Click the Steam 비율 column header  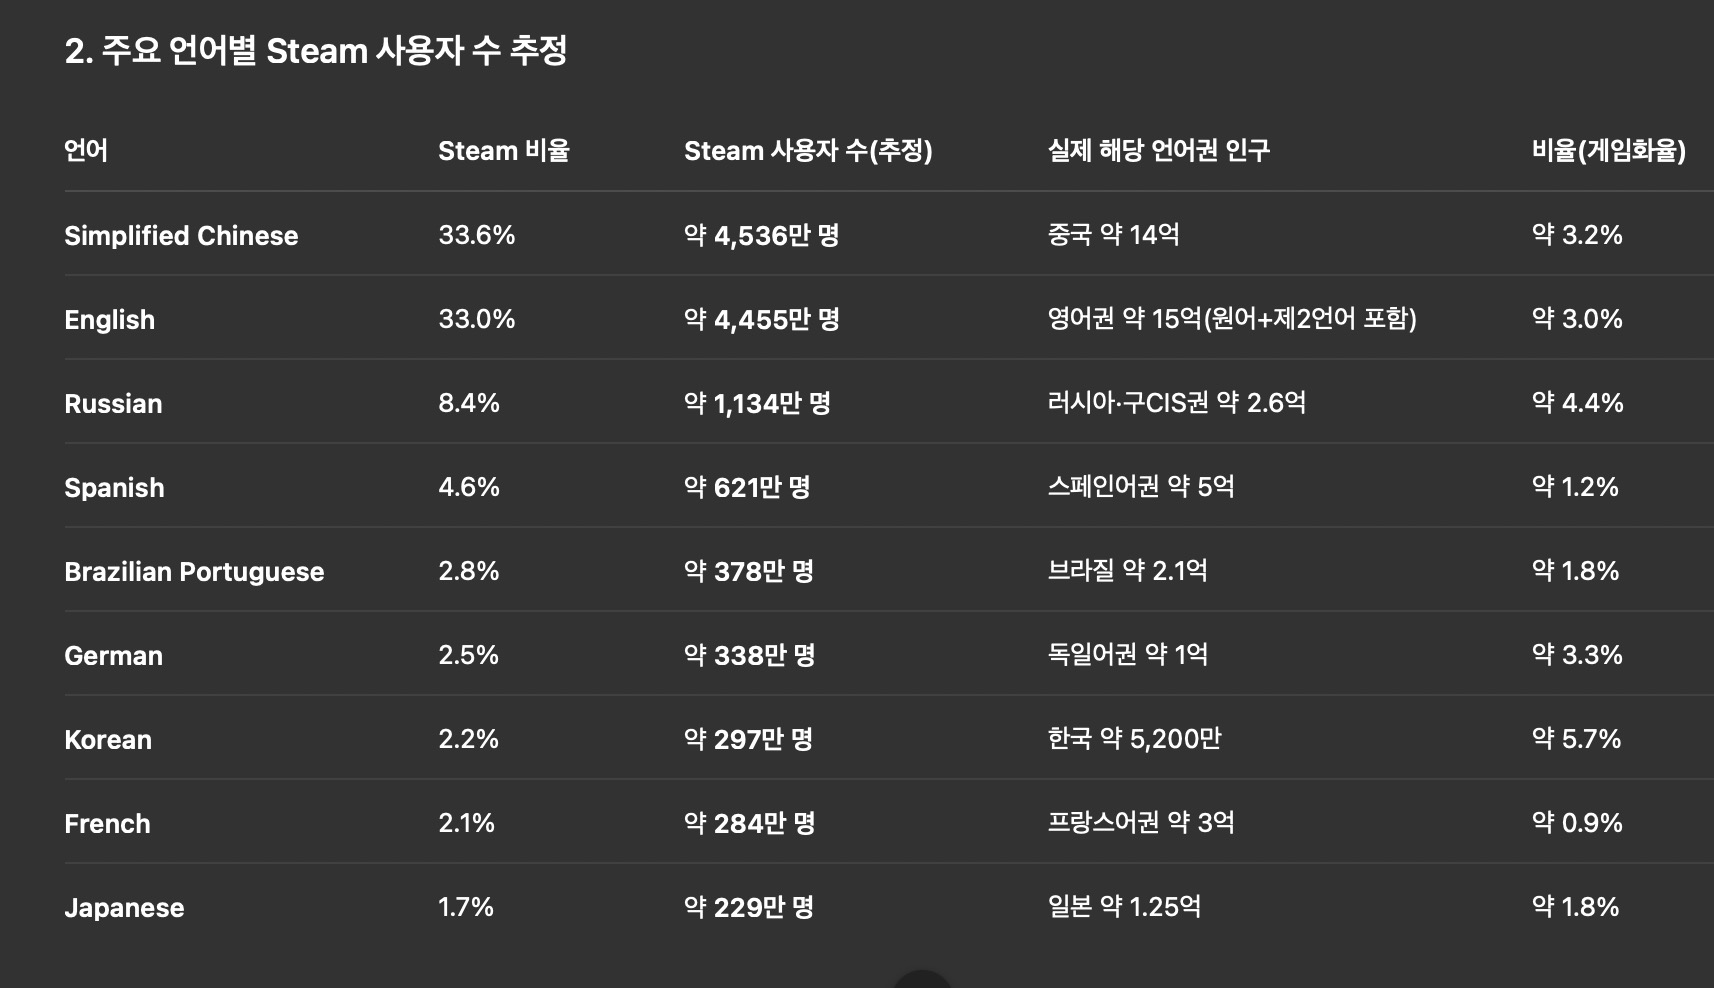click(503, 151)
